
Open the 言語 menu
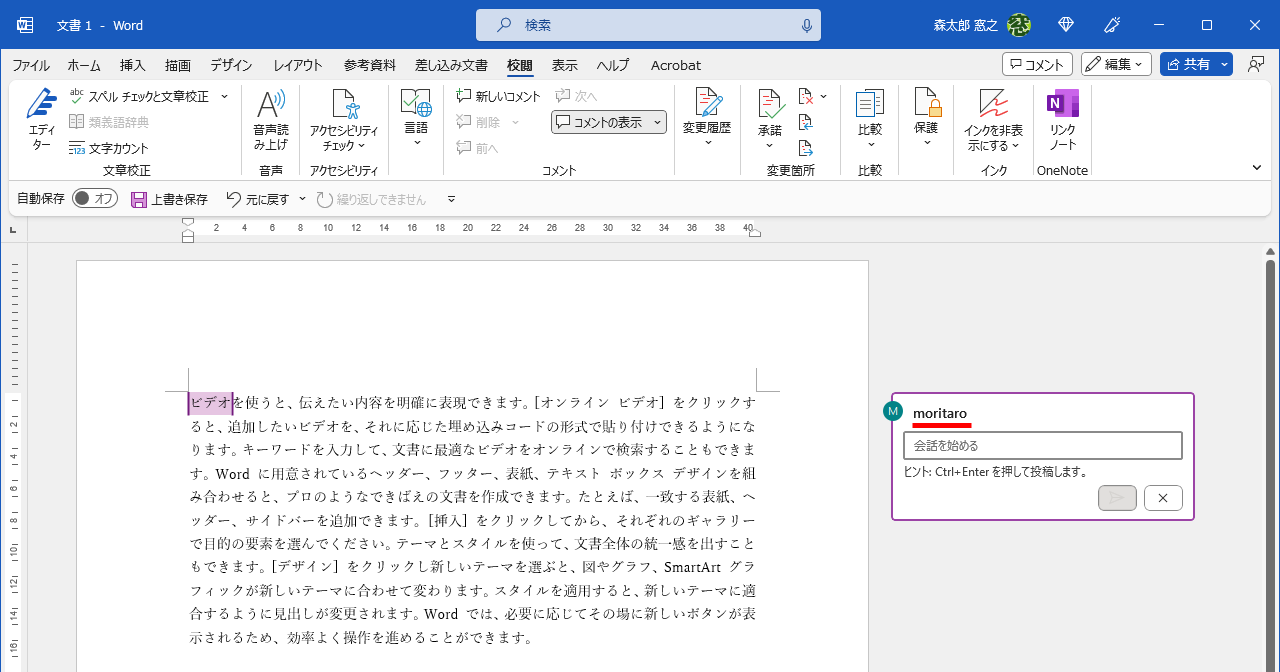point(416,120)
